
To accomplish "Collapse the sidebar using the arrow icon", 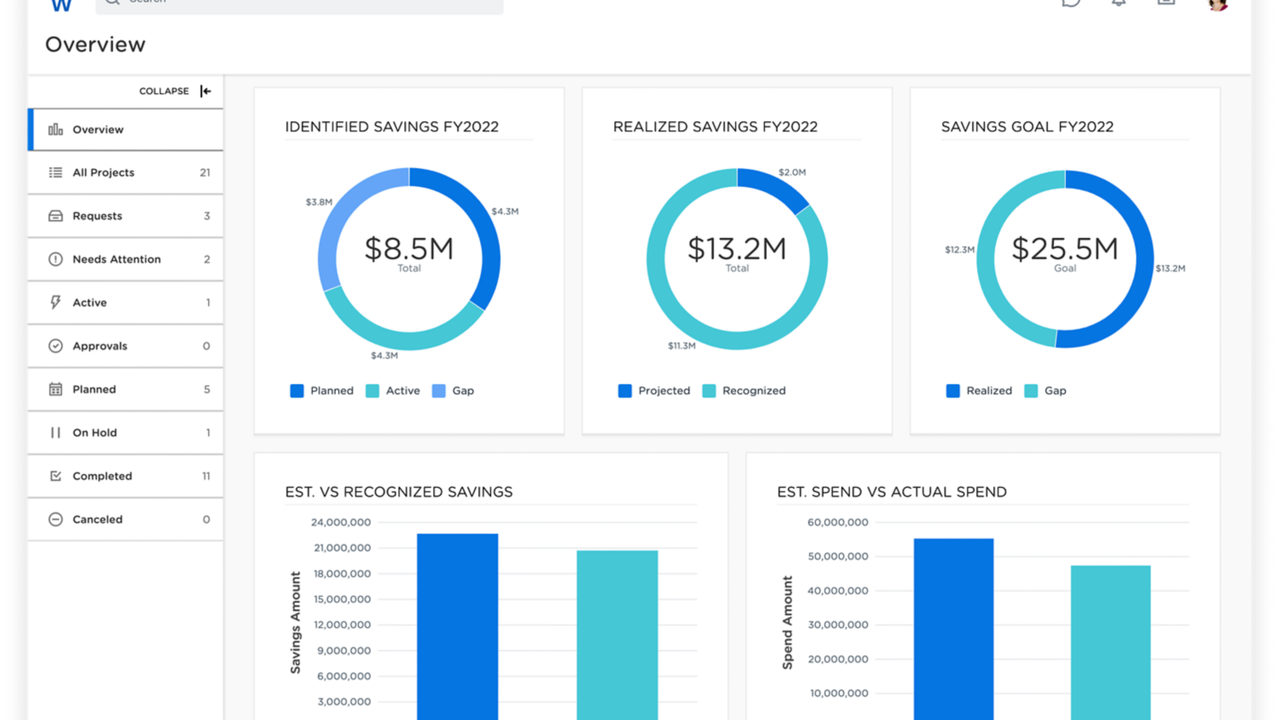I will [x=206, y=91].
